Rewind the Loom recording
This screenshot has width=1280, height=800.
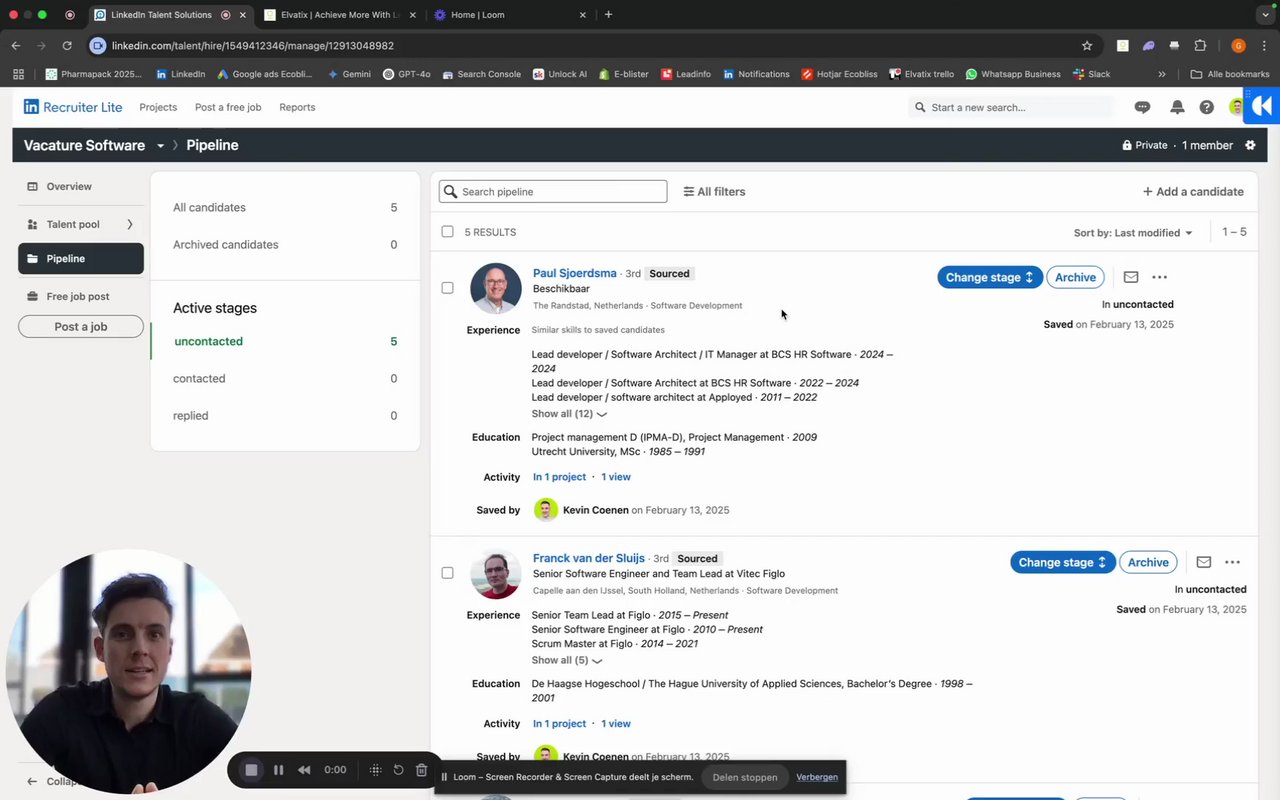[304, 770]
